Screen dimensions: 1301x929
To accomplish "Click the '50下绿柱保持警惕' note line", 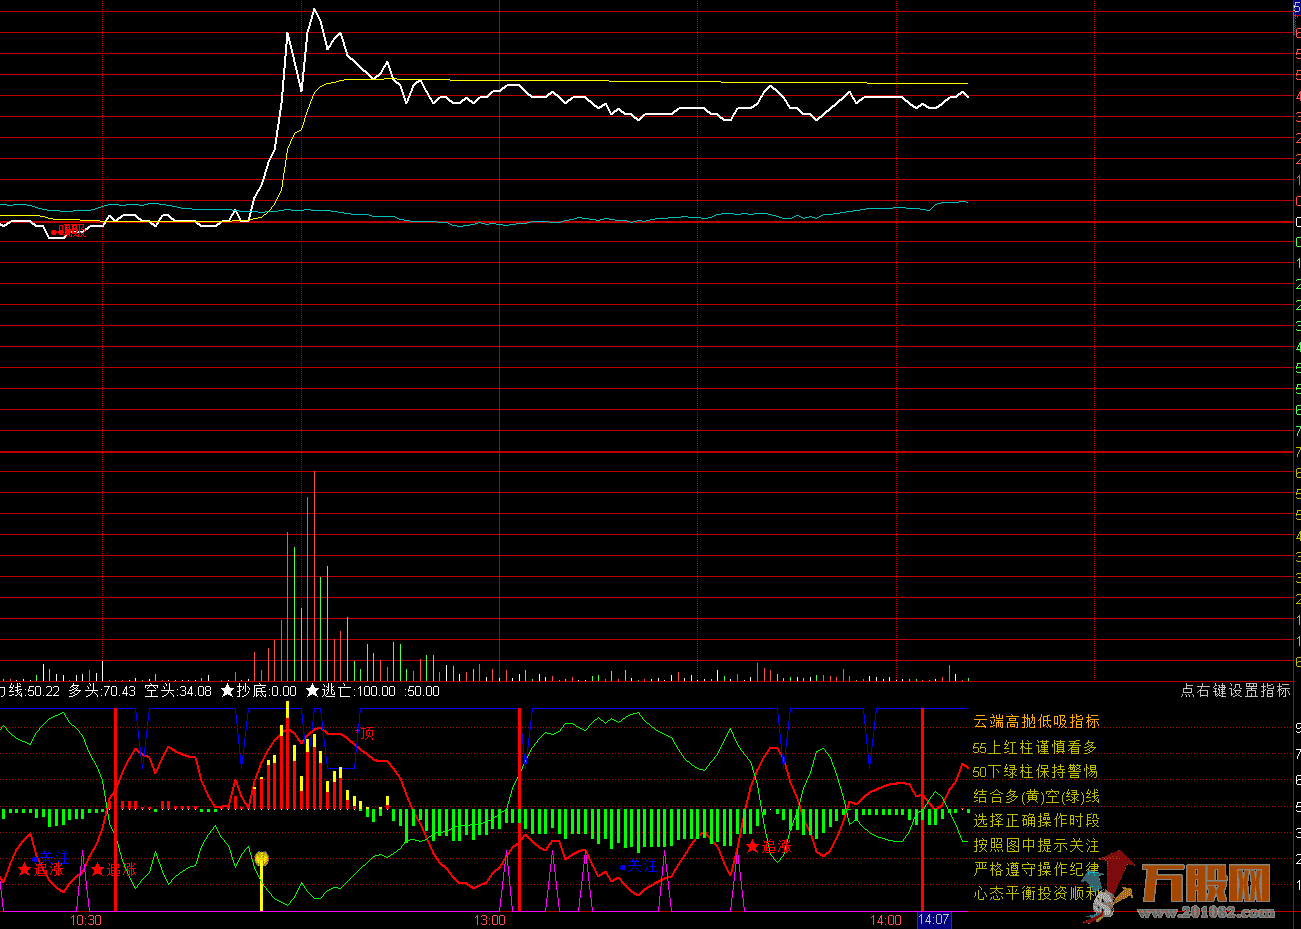I will tap(1035, 771).
